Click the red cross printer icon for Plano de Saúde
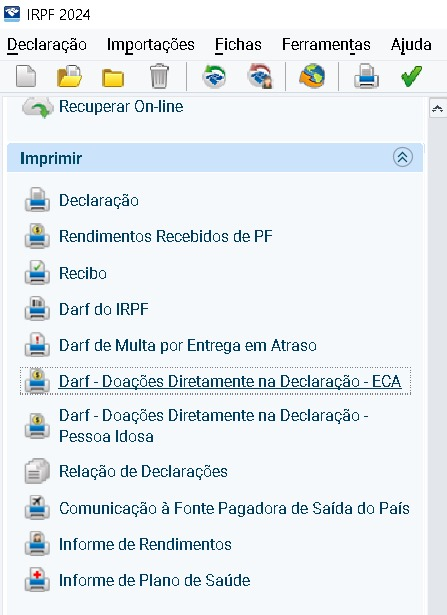This screenshot has width=447, height=615. click(x=37, y=580)
